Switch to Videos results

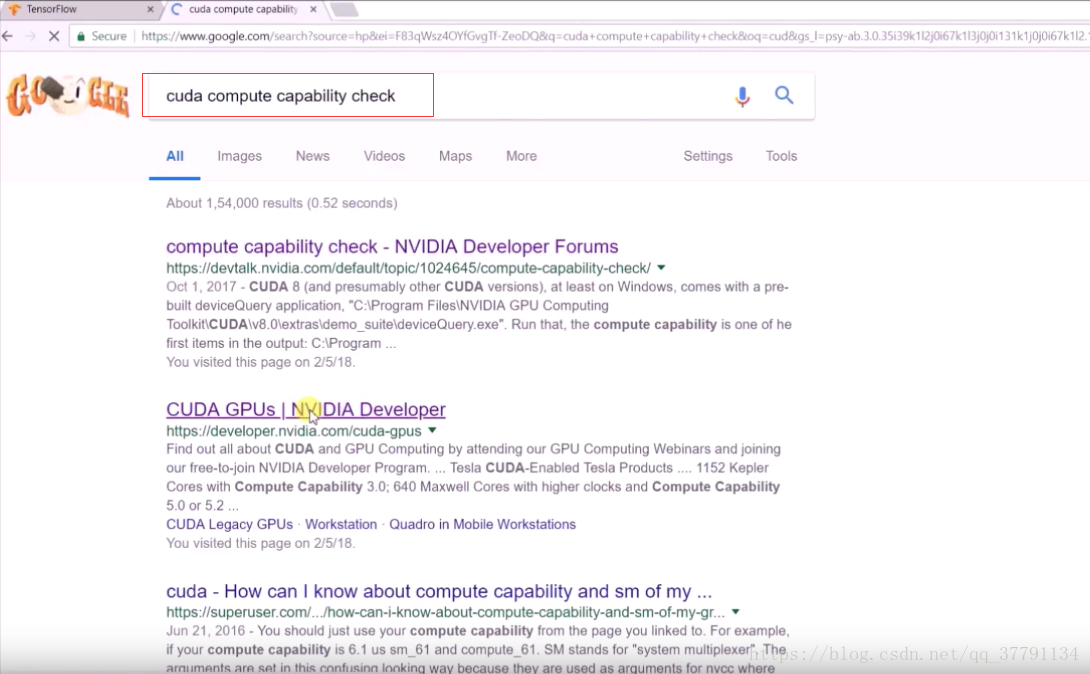(x=384, y=156)
